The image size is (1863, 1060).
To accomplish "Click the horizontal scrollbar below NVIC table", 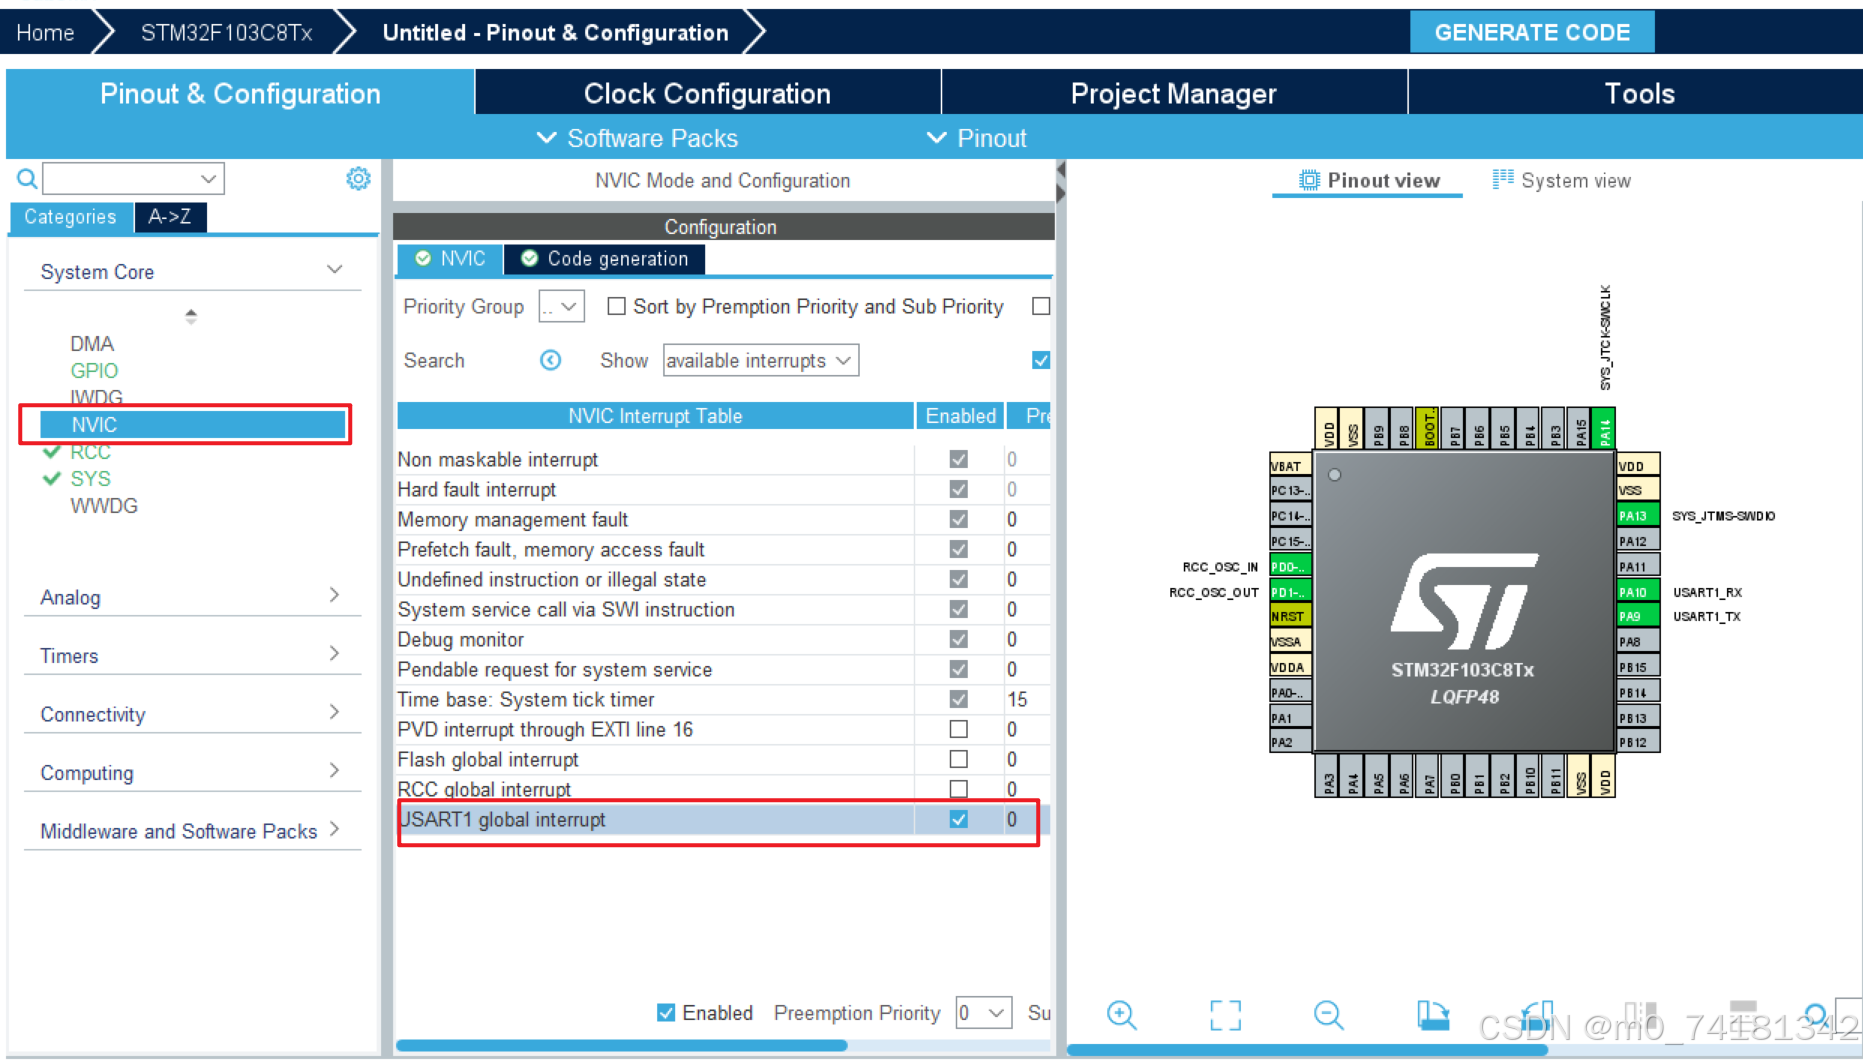I will 622,1045.
